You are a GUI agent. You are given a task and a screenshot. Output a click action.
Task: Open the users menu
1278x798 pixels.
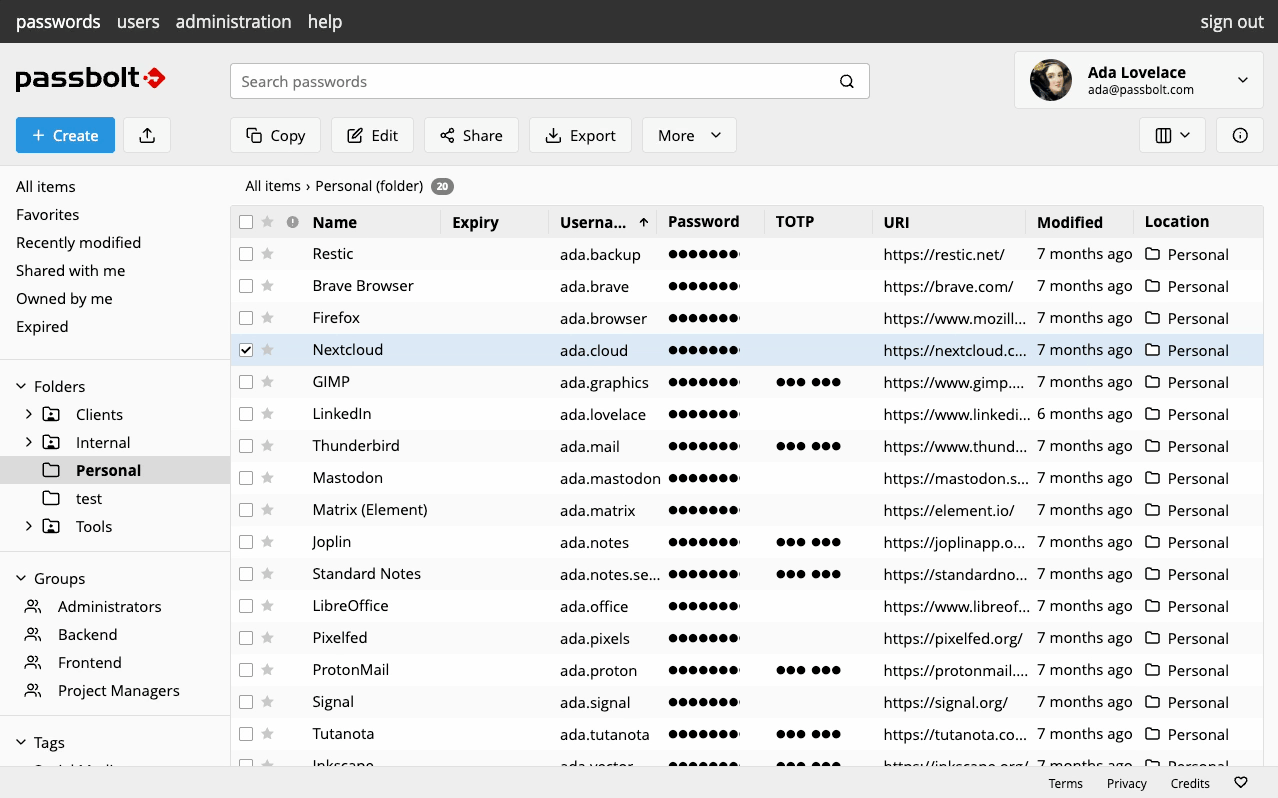coord(138,21)
